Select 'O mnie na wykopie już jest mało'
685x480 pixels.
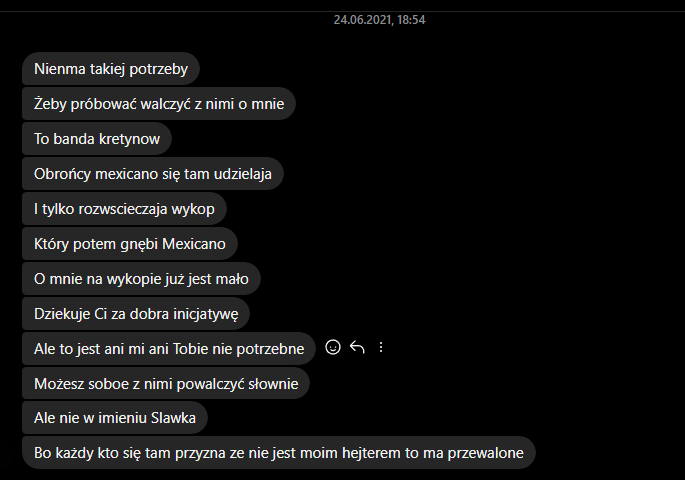[142, 279]
